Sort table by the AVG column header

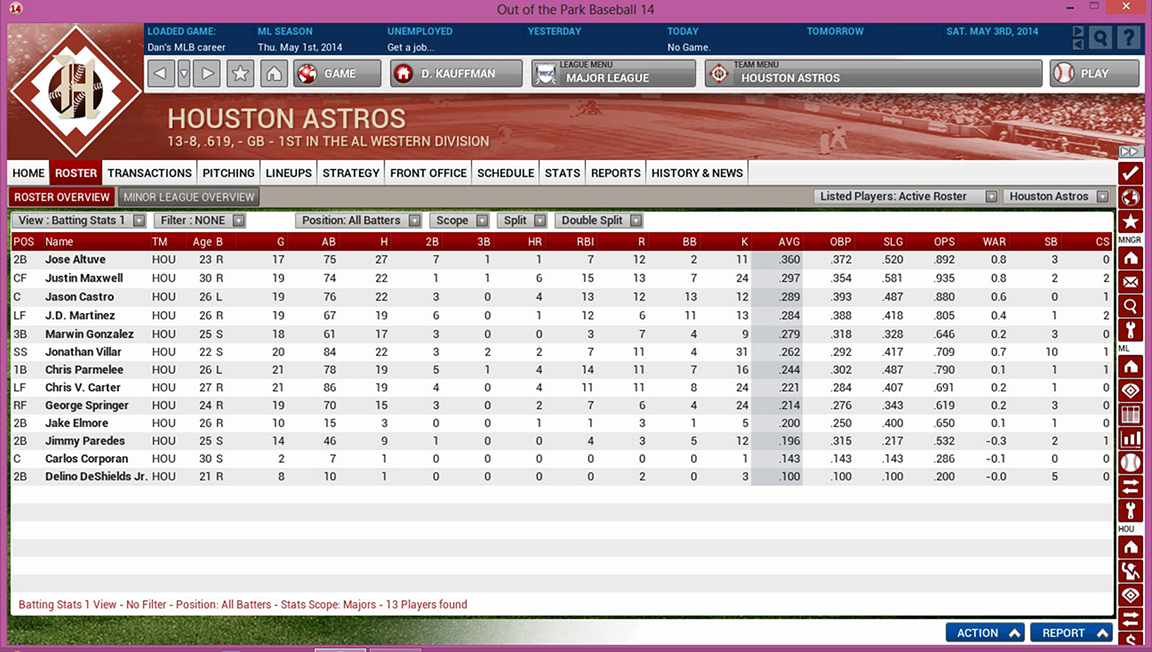pos(789,242)
